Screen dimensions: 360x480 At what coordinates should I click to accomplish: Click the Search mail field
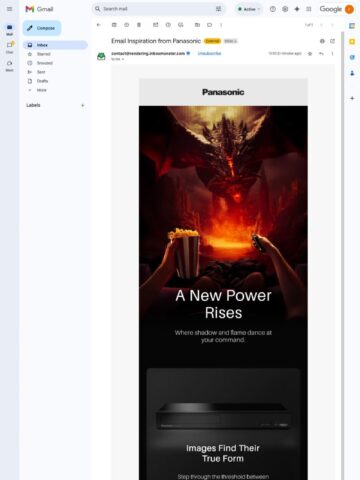tap(157, 9)
